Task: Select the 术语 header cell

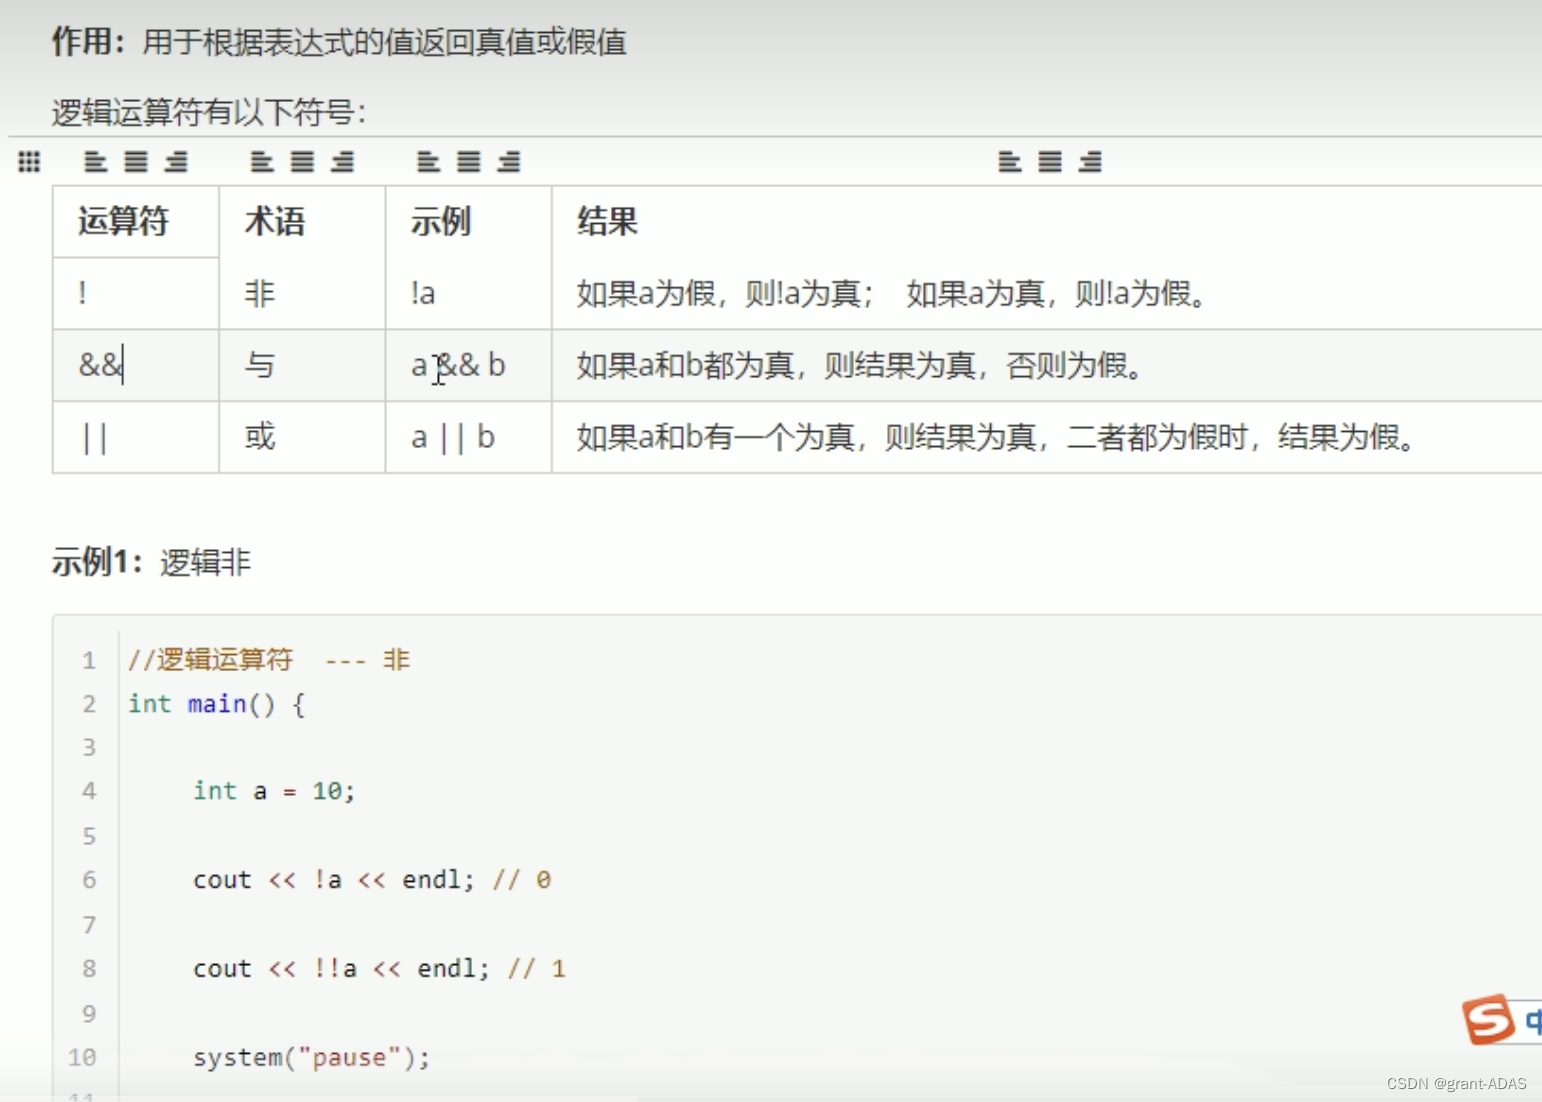Action: coord(302,221)
